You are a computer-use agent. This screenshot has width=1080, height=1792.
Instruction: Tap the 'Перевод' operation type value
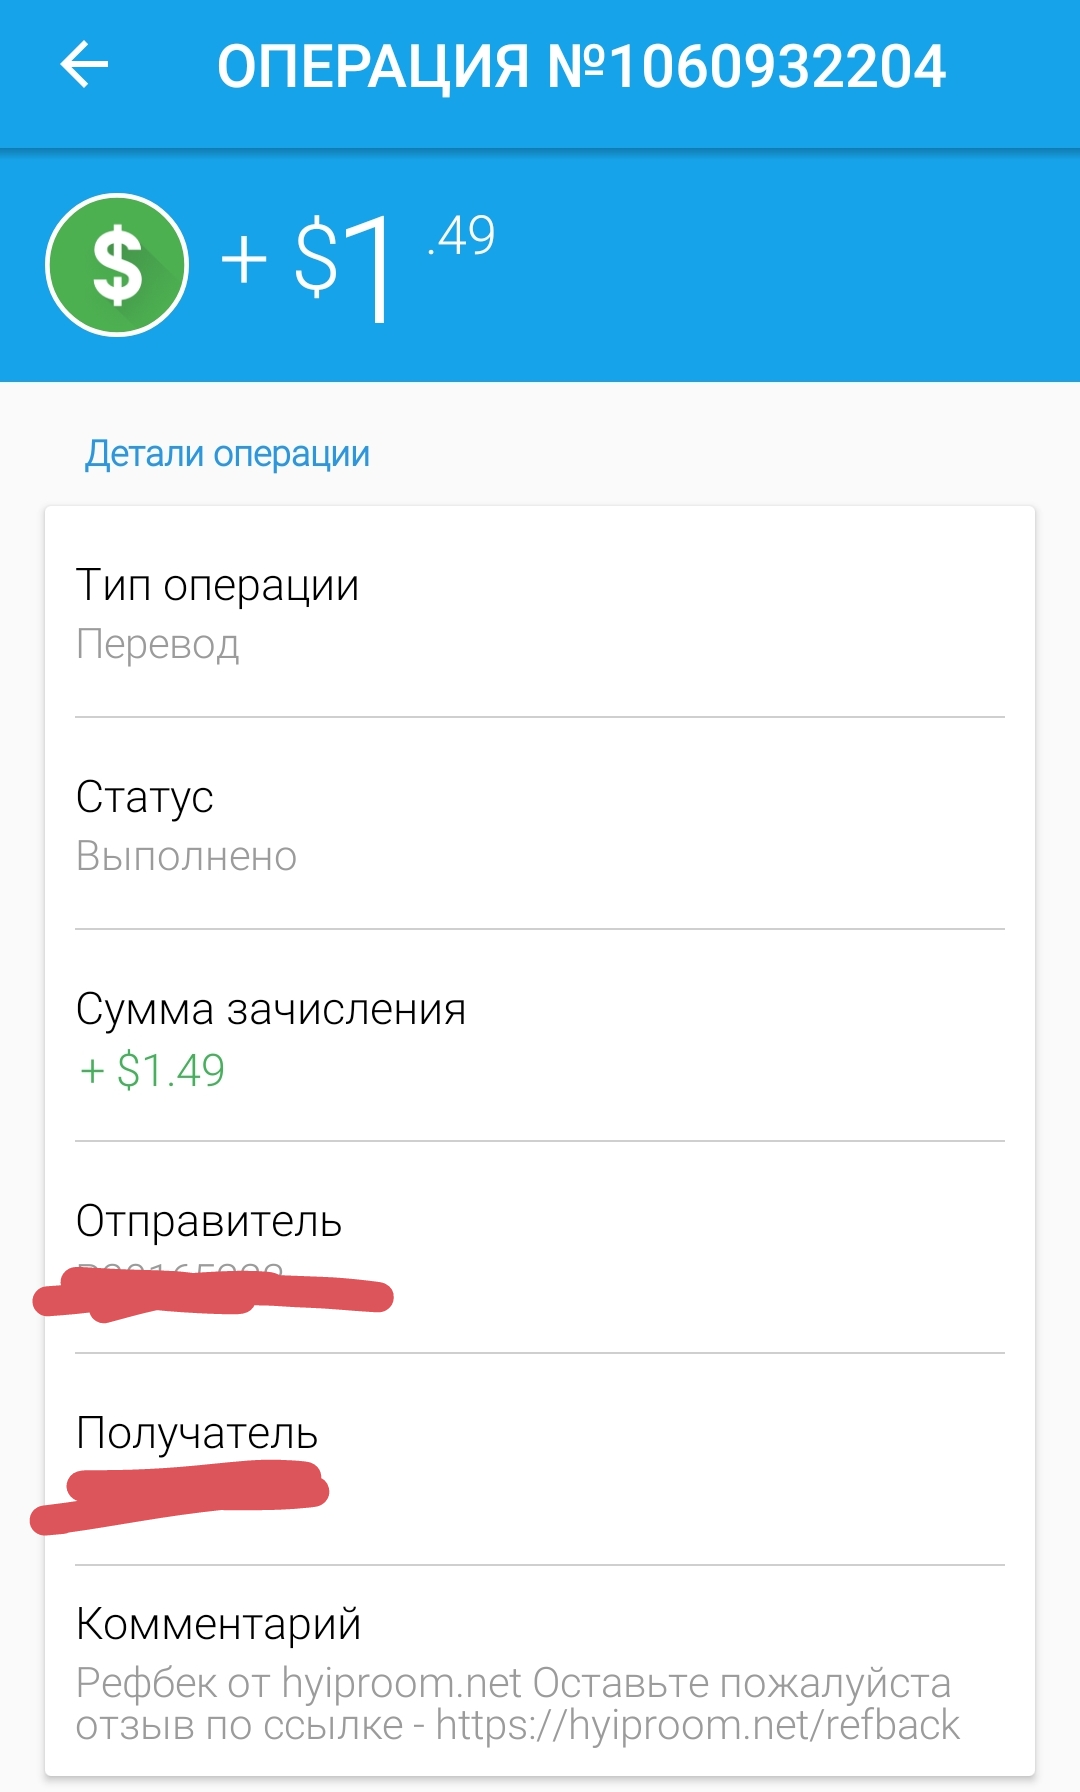pos(158,645)
